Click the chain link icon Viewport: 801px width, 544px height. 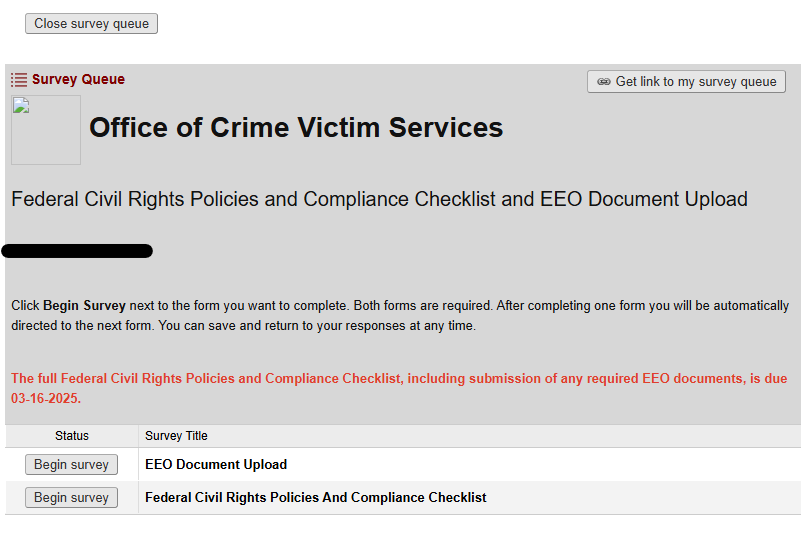coord(603,82)
